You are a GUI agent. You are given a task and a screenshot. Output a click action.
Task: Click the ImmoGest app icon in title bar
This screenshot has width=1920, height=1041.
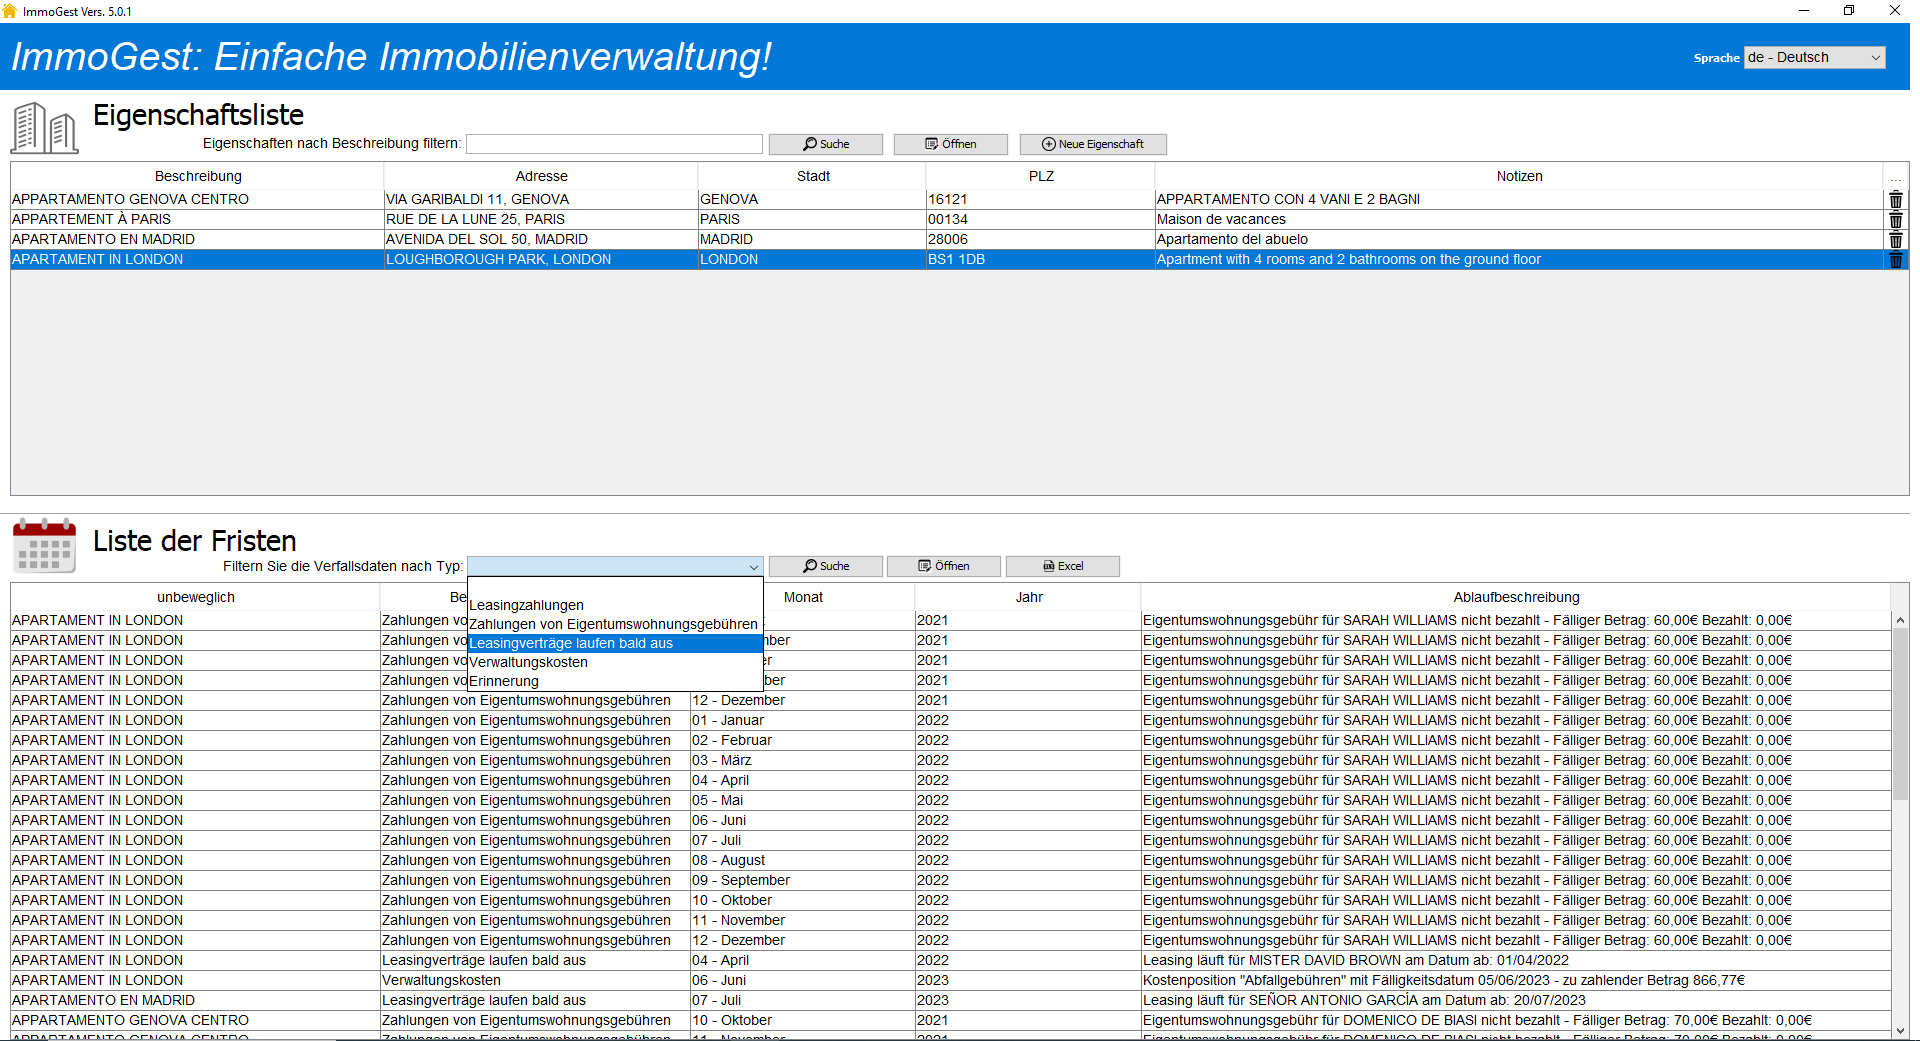(10, 11)
